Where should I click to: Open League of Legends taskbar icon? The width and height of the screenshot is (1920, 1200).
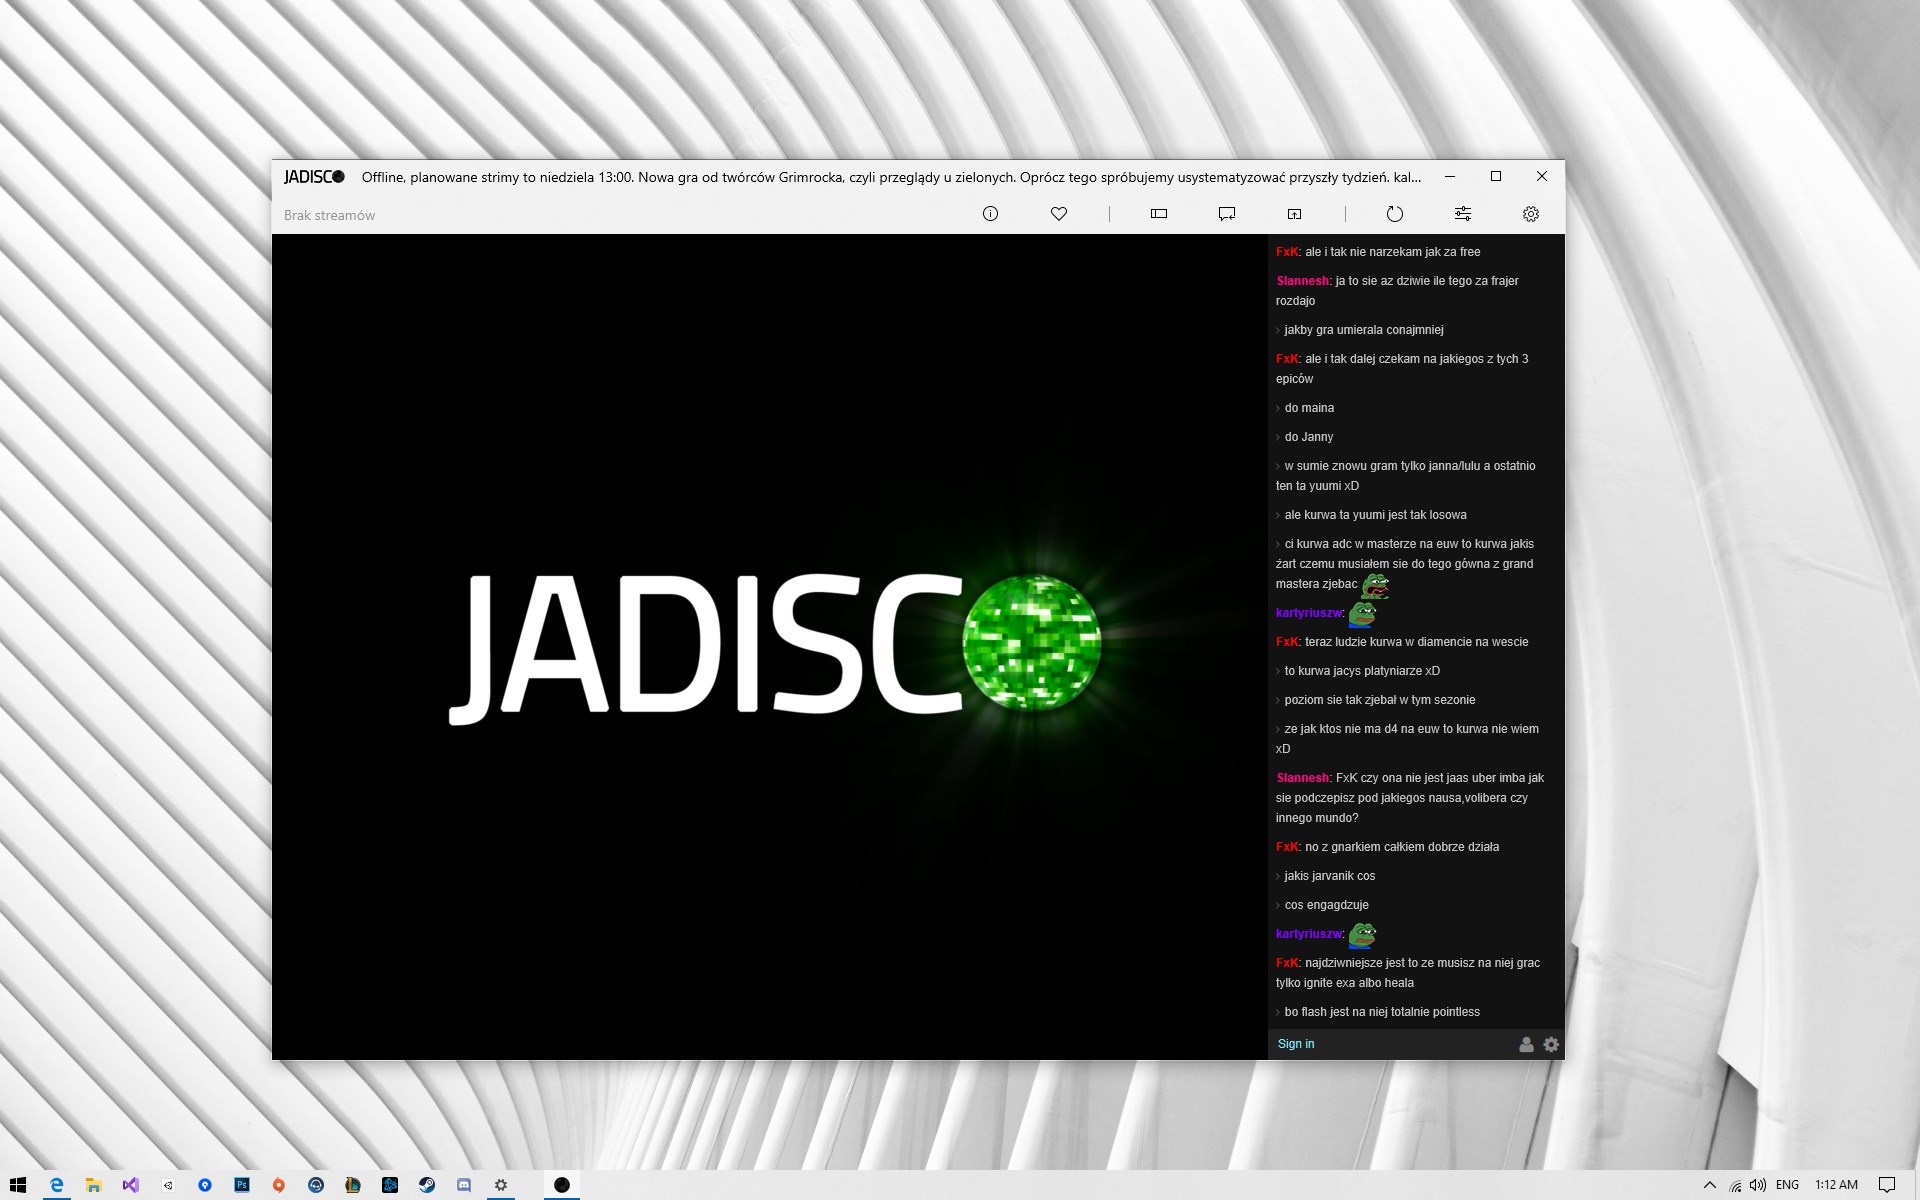pyautogui.click(x=353, y=1185)
